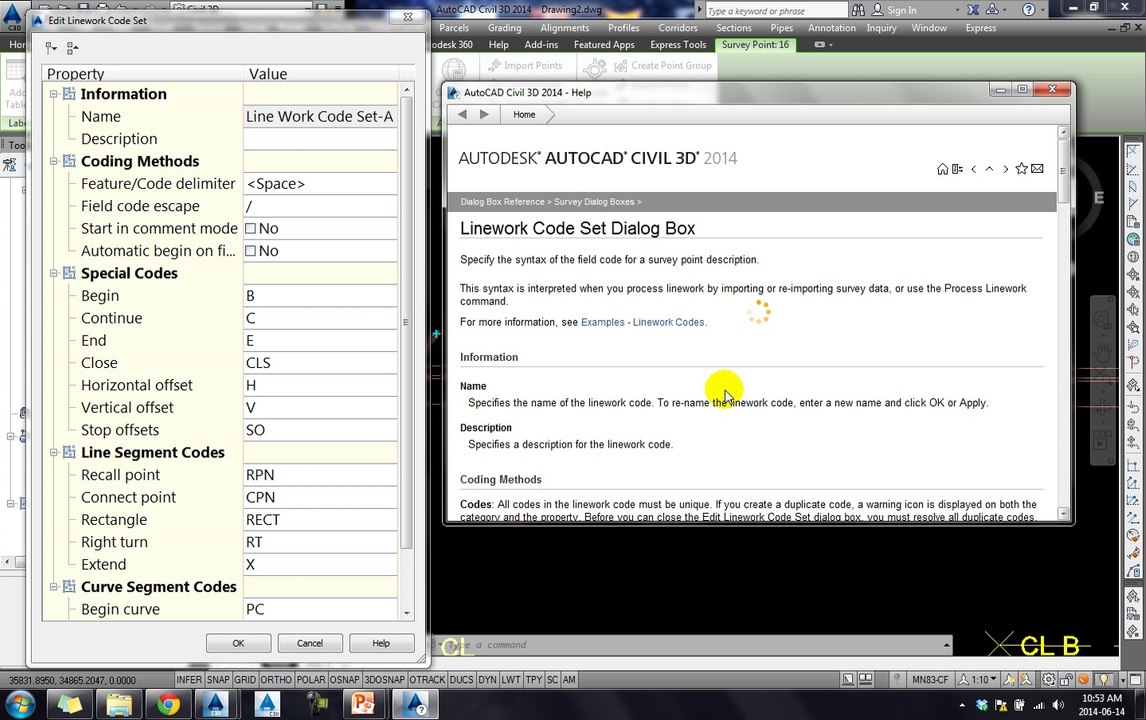Toggle GRID display in status bar
Image resolution: width=1146 pixels, height=720 pixels.
point(245,679)
